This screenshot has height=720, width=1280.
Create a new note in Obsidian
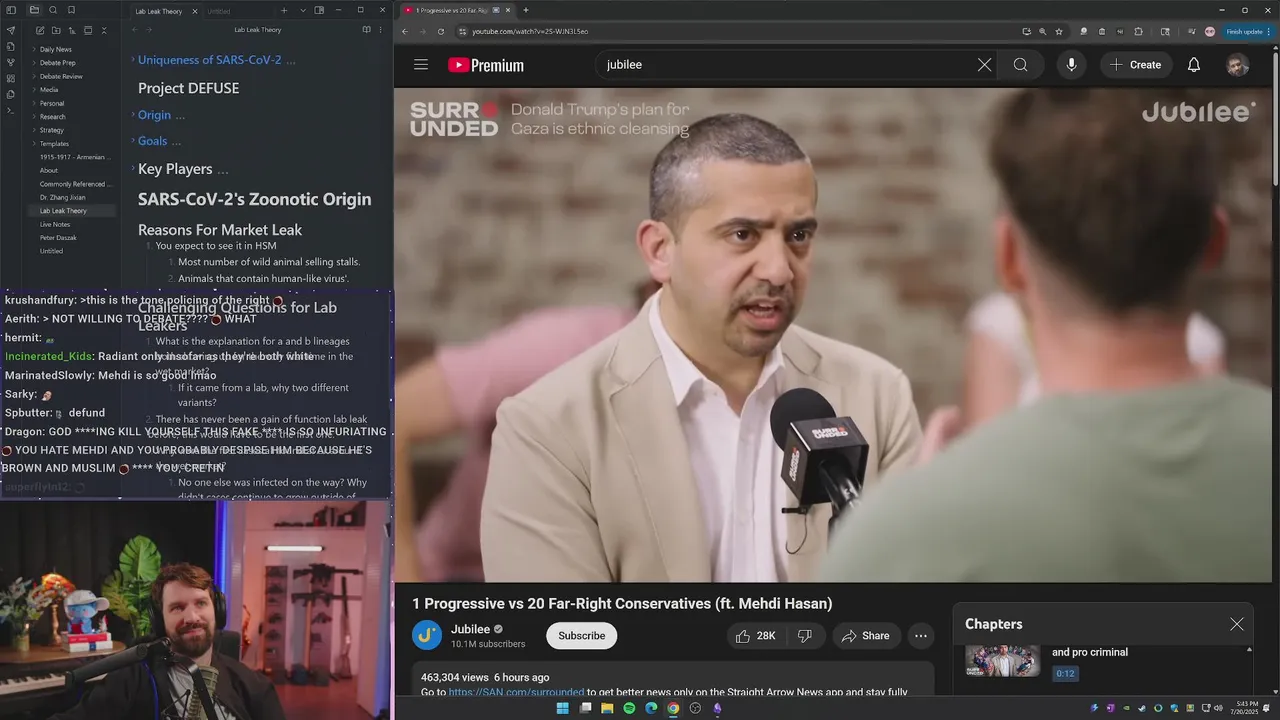[39, 30]
